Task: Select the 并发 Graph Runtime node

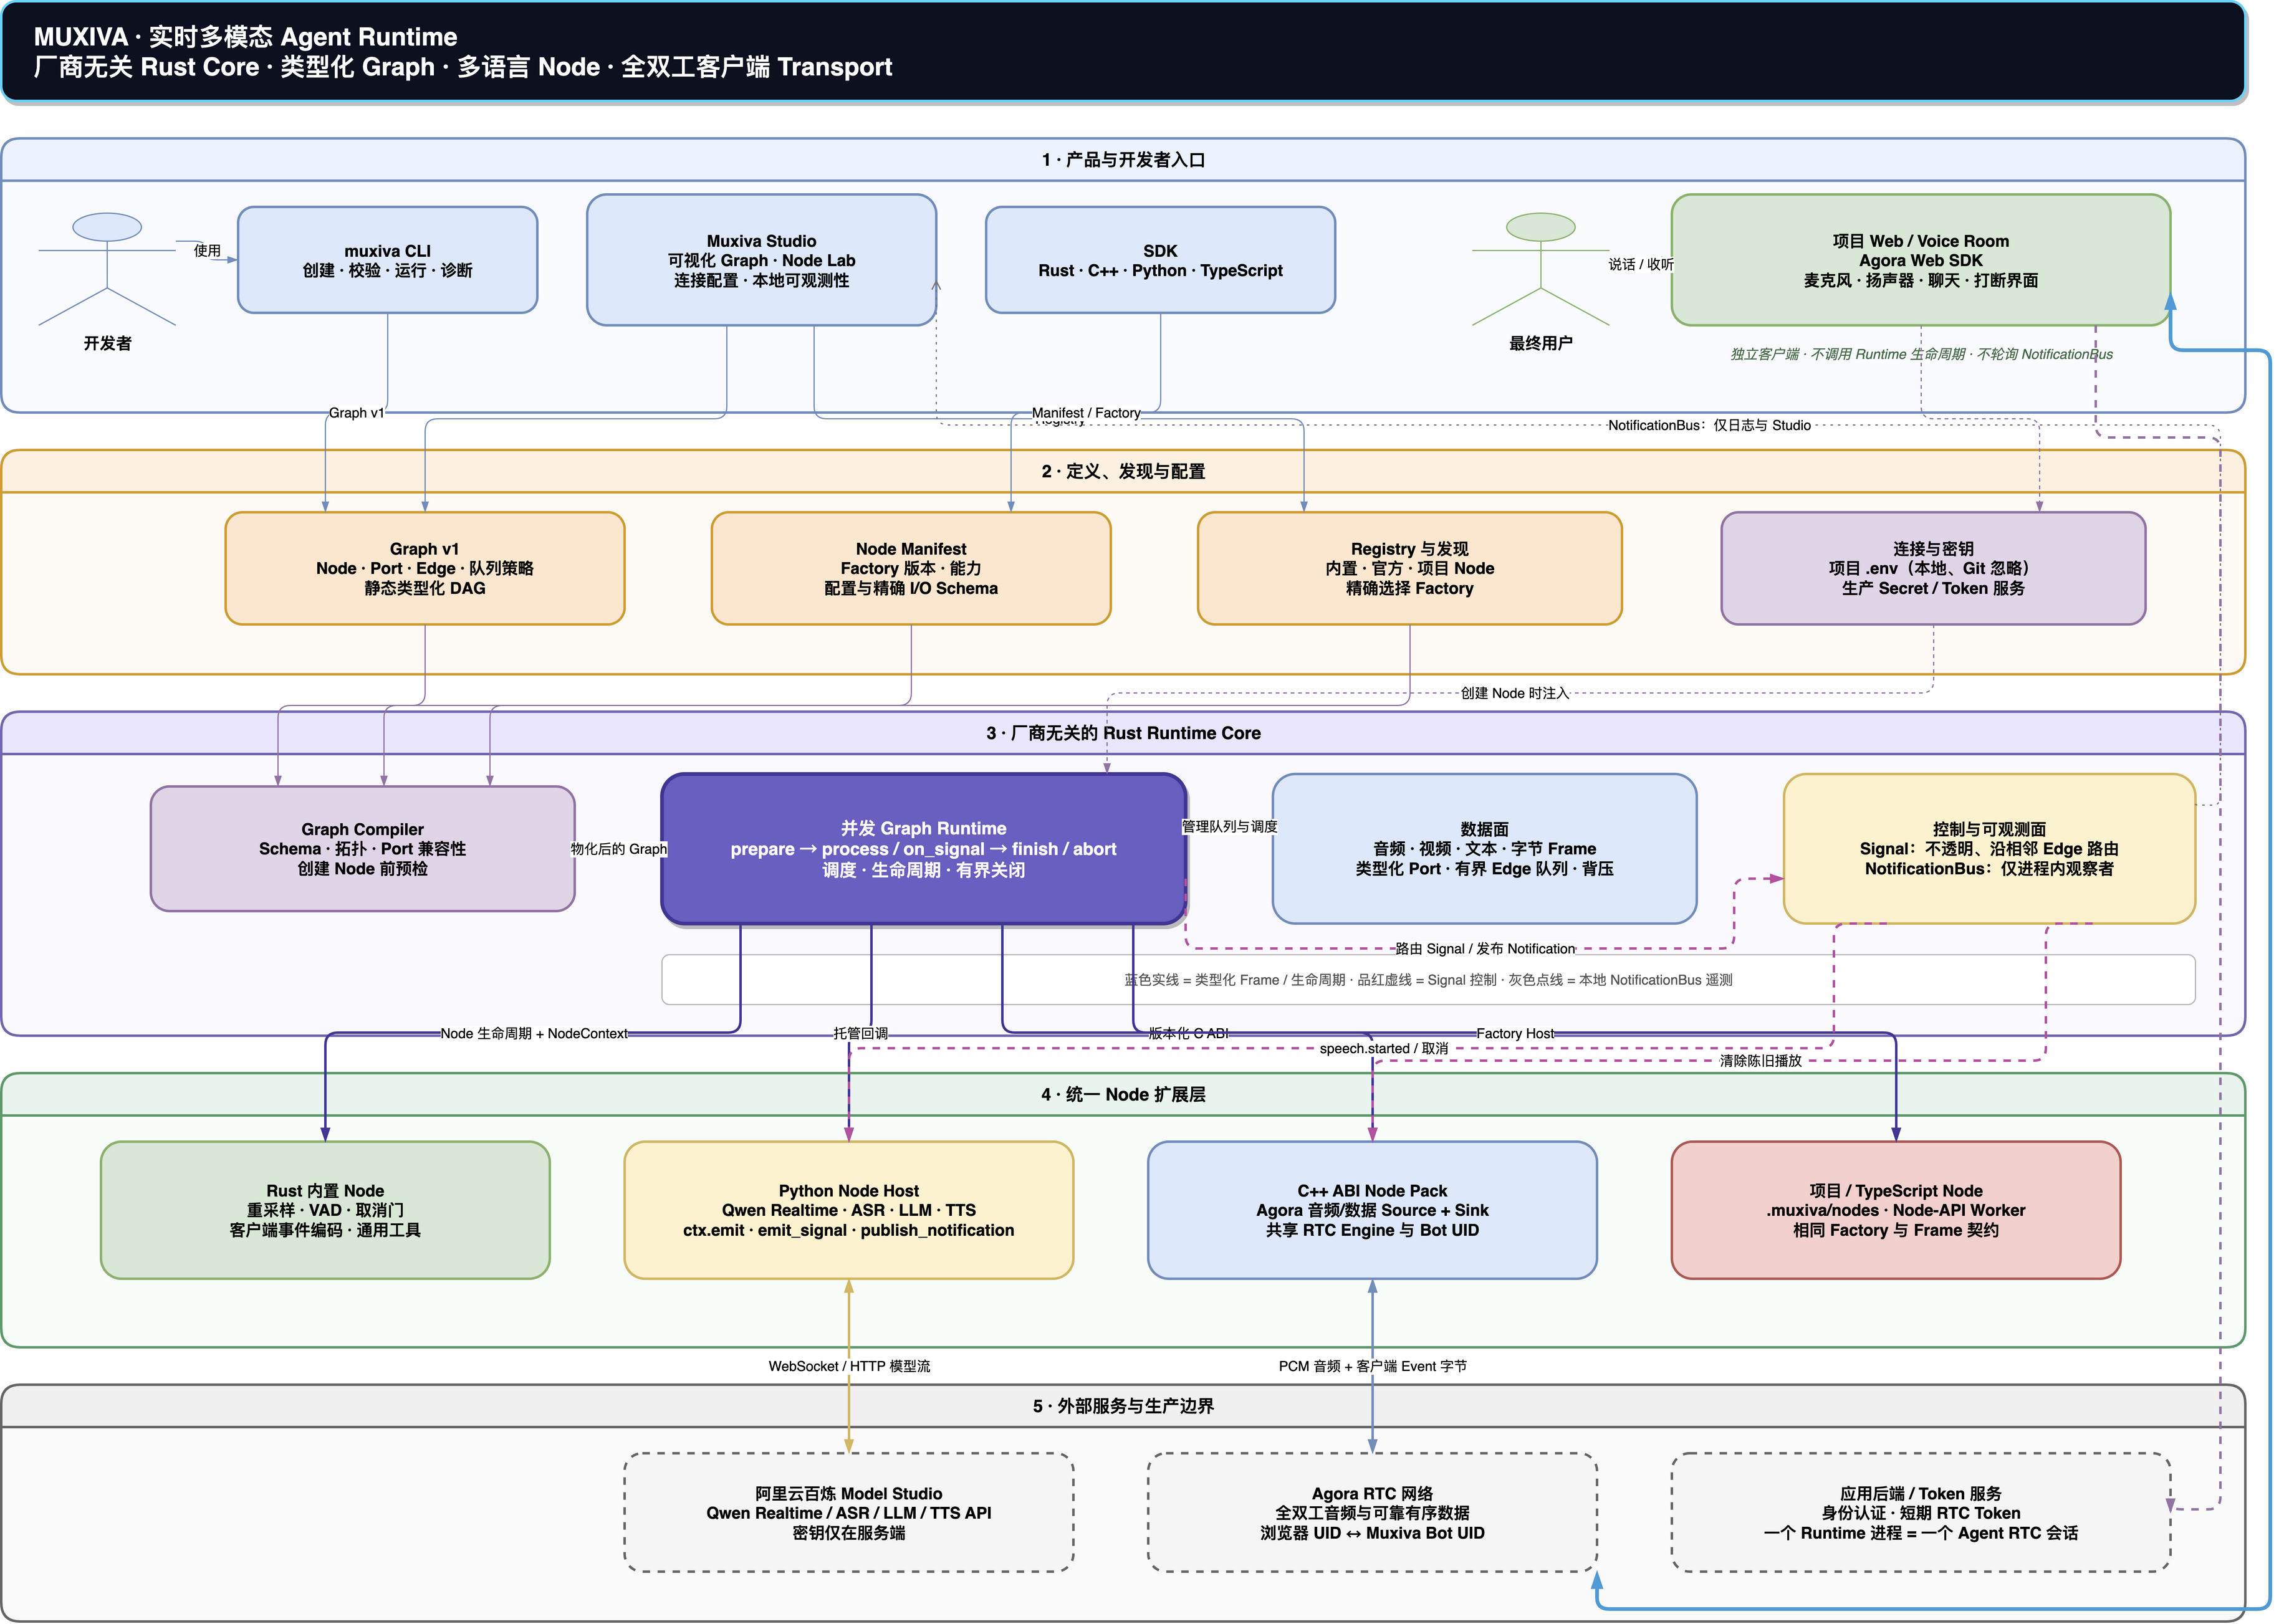Action: (x=924, y=848)
